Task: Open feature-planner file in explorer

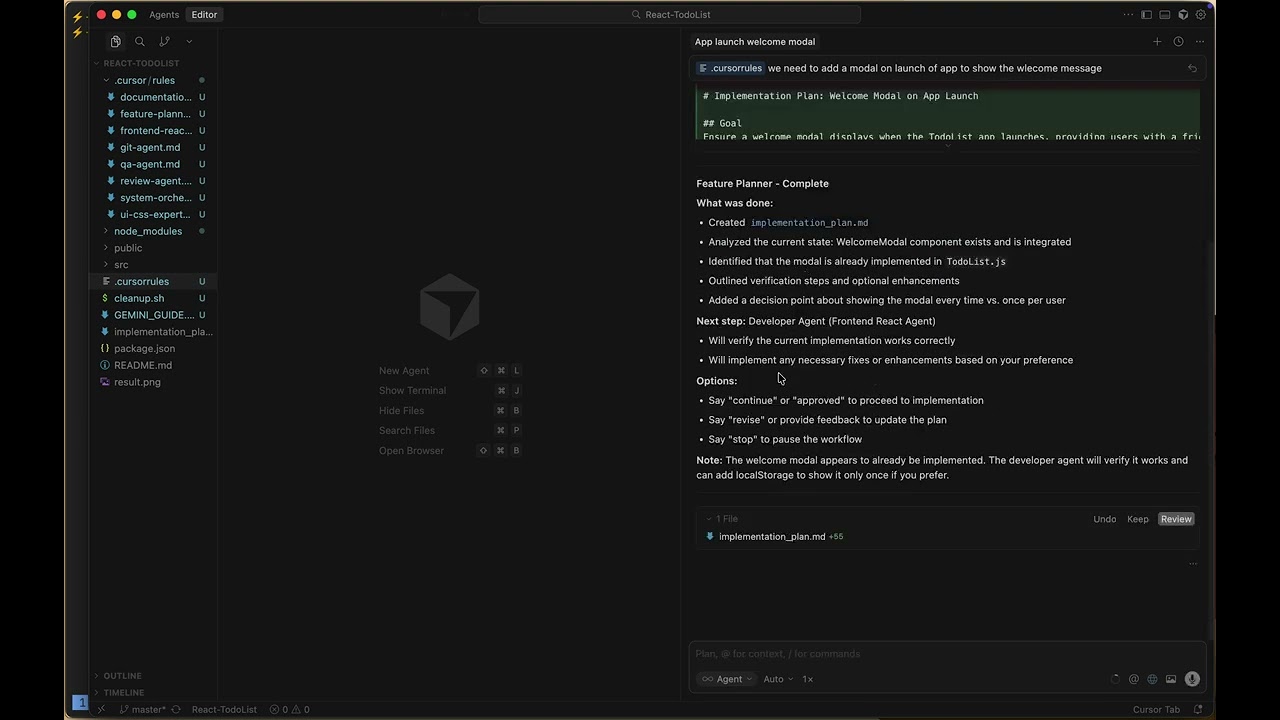Action: click(x=155, y=114)
